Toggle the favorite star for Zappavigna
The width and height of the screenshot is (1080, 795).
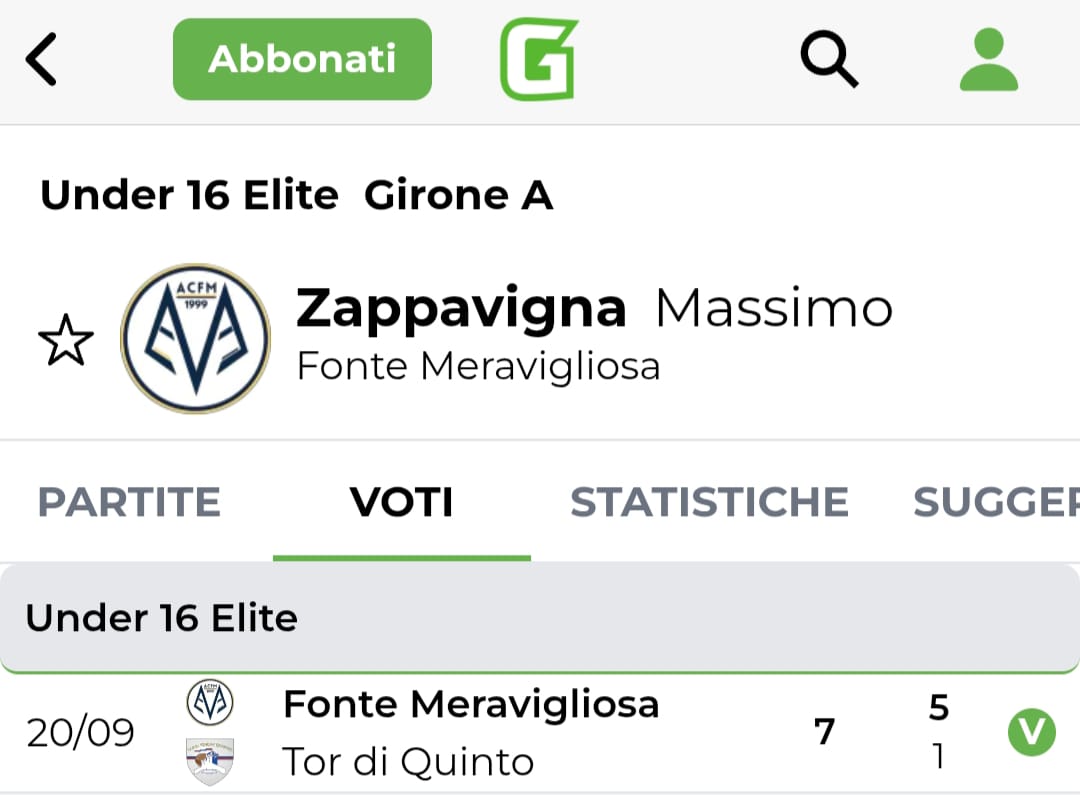(66, 341)
